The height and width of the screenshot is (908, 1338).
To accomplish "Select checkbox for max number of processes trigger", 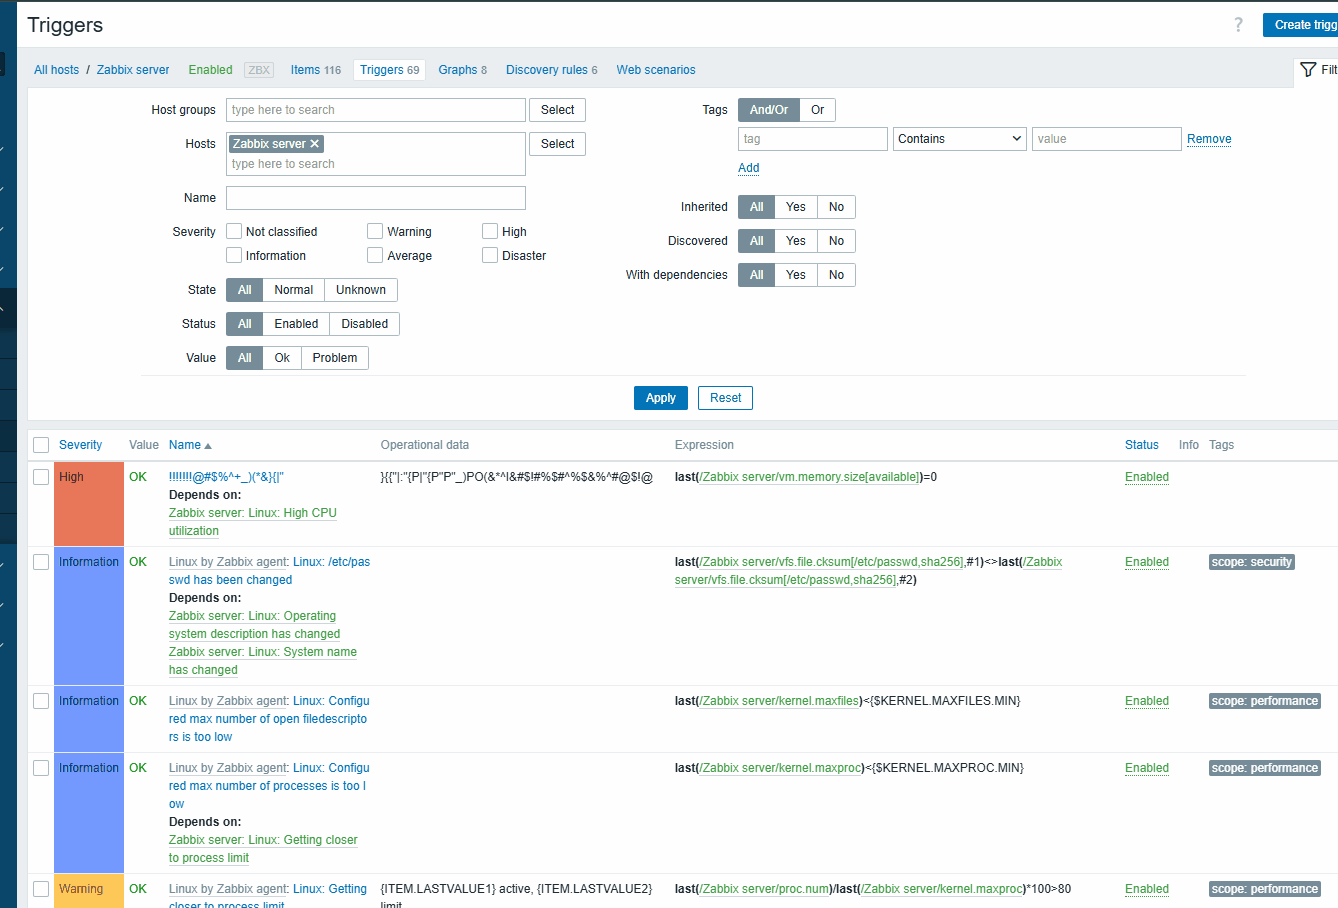I will (41, 768).
